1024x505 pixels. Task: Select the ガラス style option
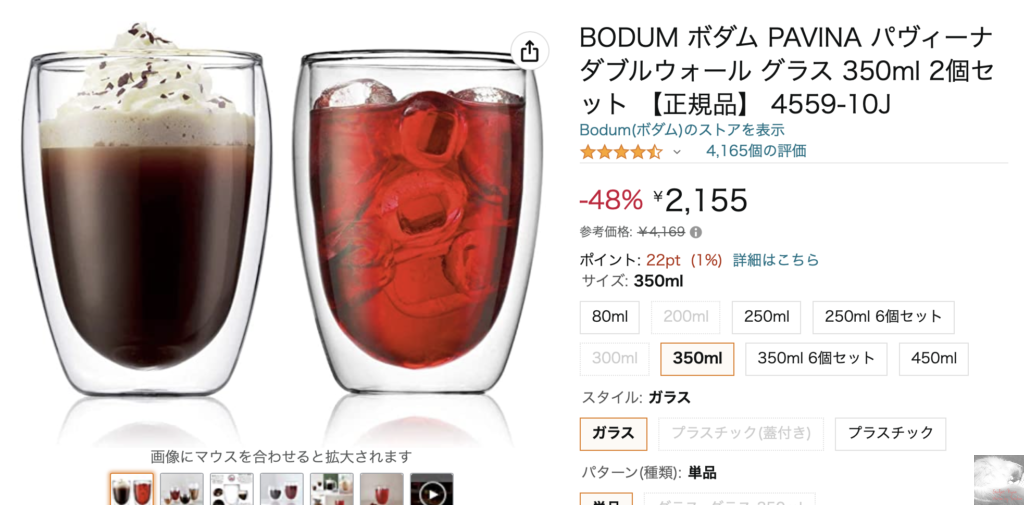click(613, 434)
